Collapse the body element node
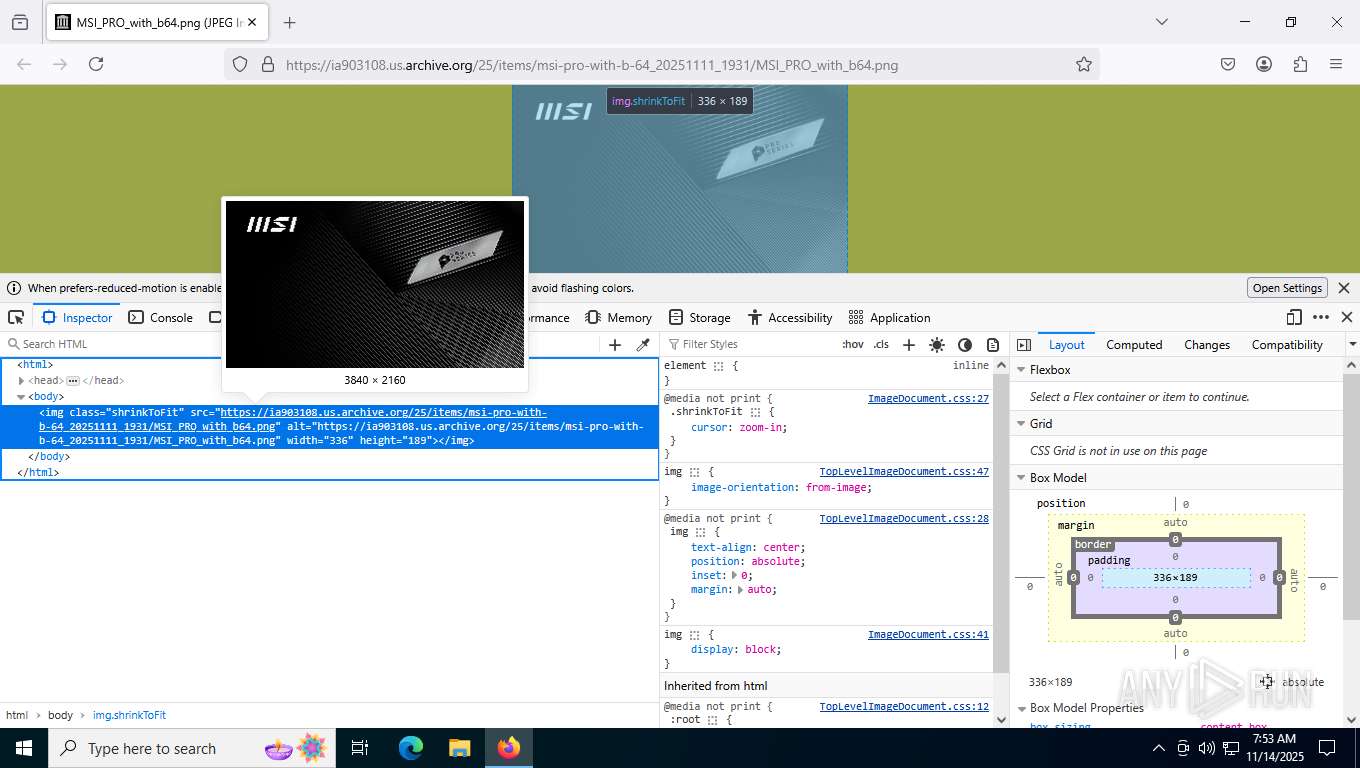The image size is (1360, 768). tap(21, 397)
